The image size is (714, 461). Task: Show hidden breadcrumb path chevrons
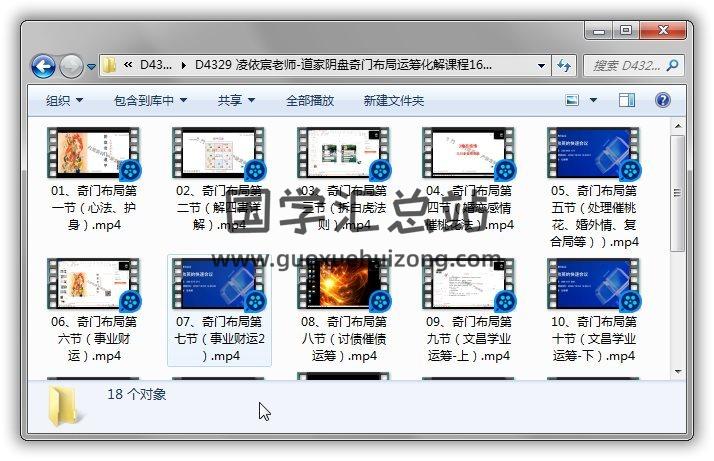click(128, 65)
